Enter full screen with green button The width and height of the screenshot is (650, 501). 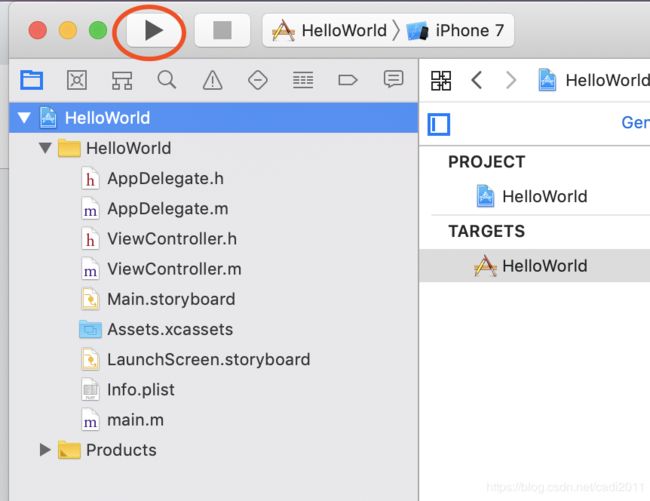pos(98,30)
